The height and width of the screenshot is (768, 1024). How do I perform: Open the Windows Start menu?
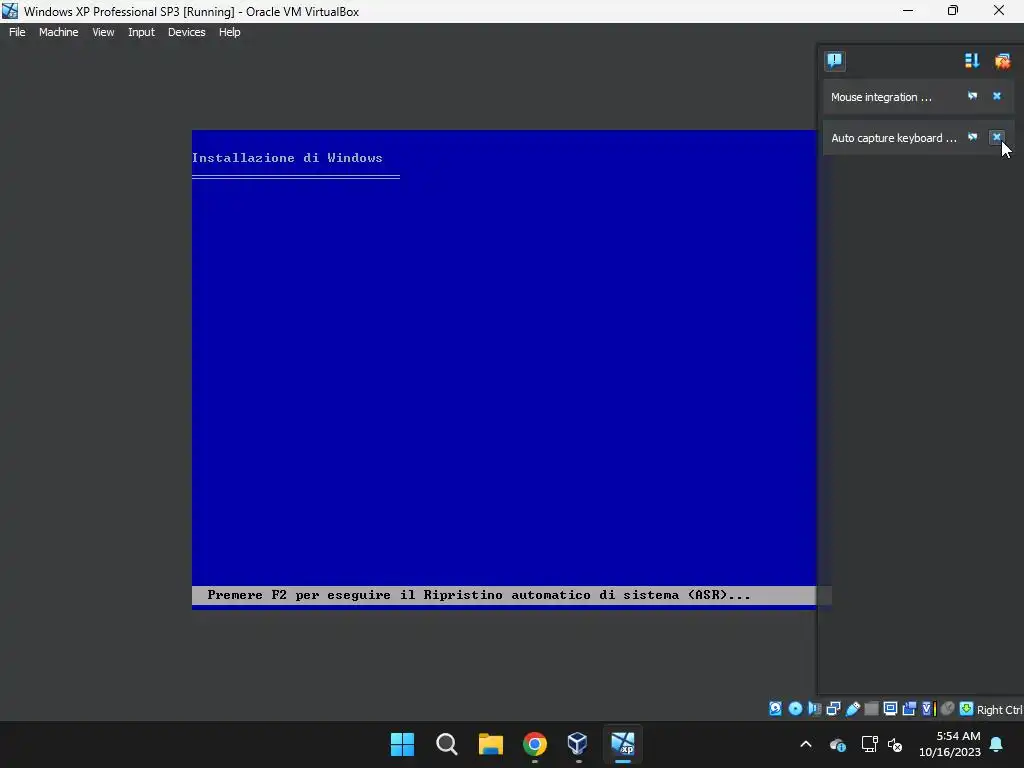coord(402,744)
